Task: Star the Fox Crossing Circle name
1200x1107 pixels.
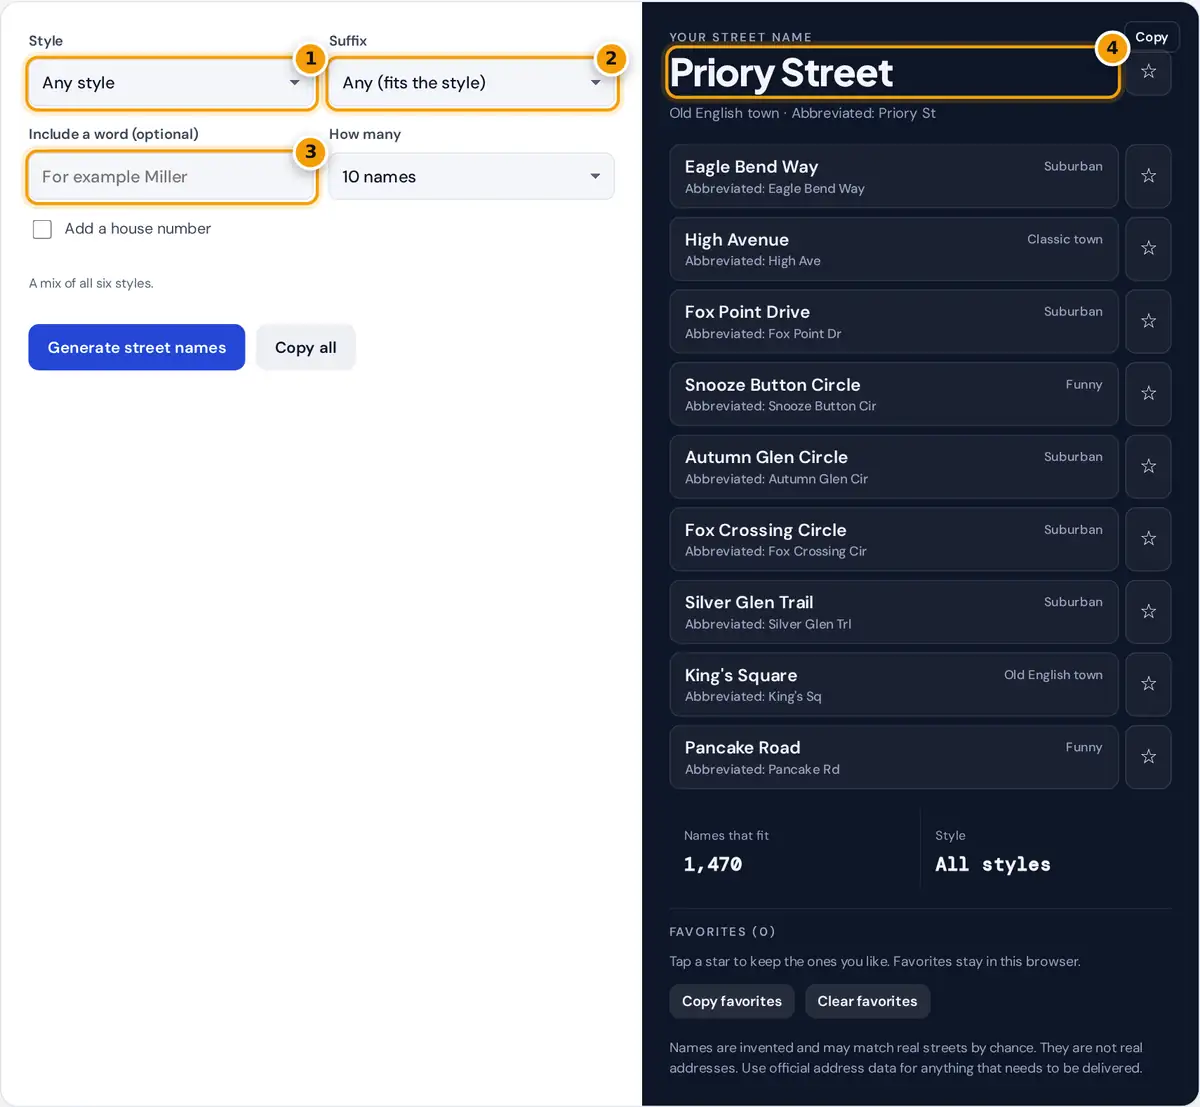Action: (1148, 539)
